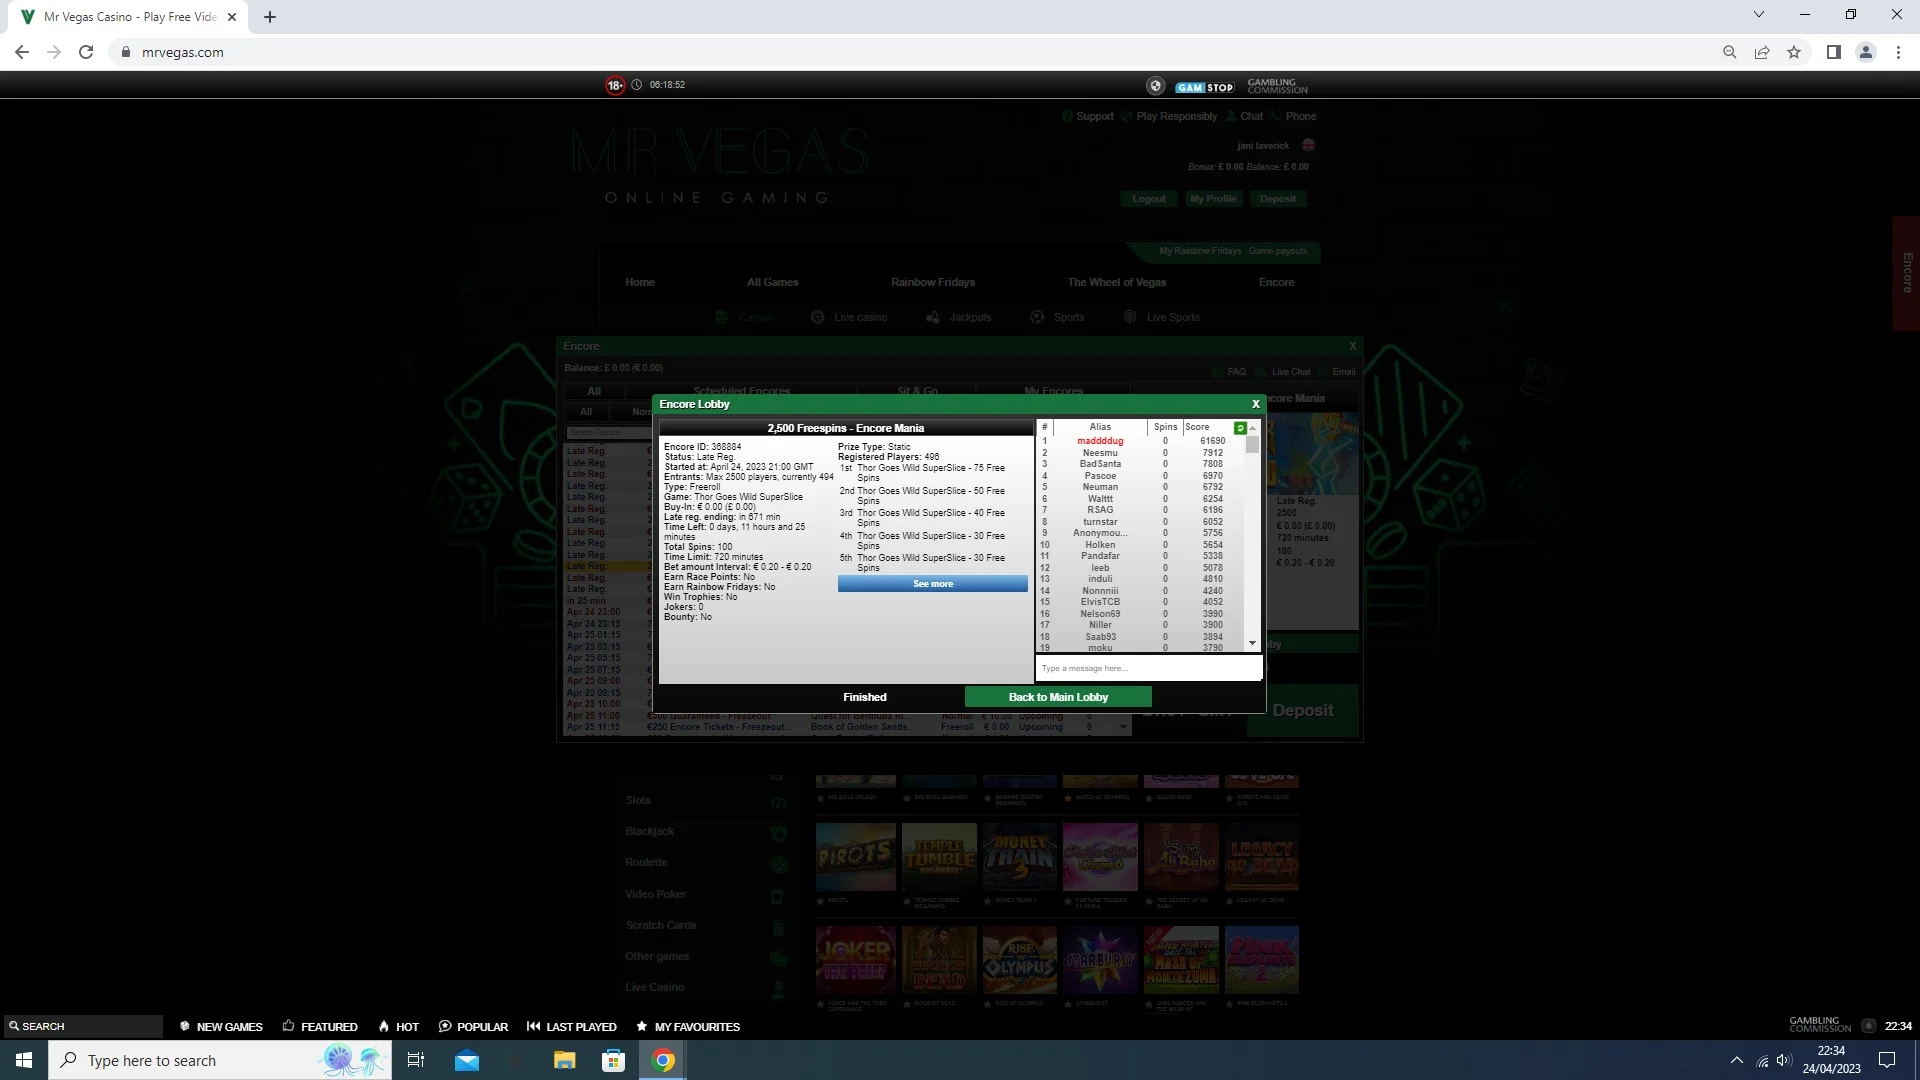Open the Home menu item
This screenshot has width=1920, height=1080.
[640, 282]
